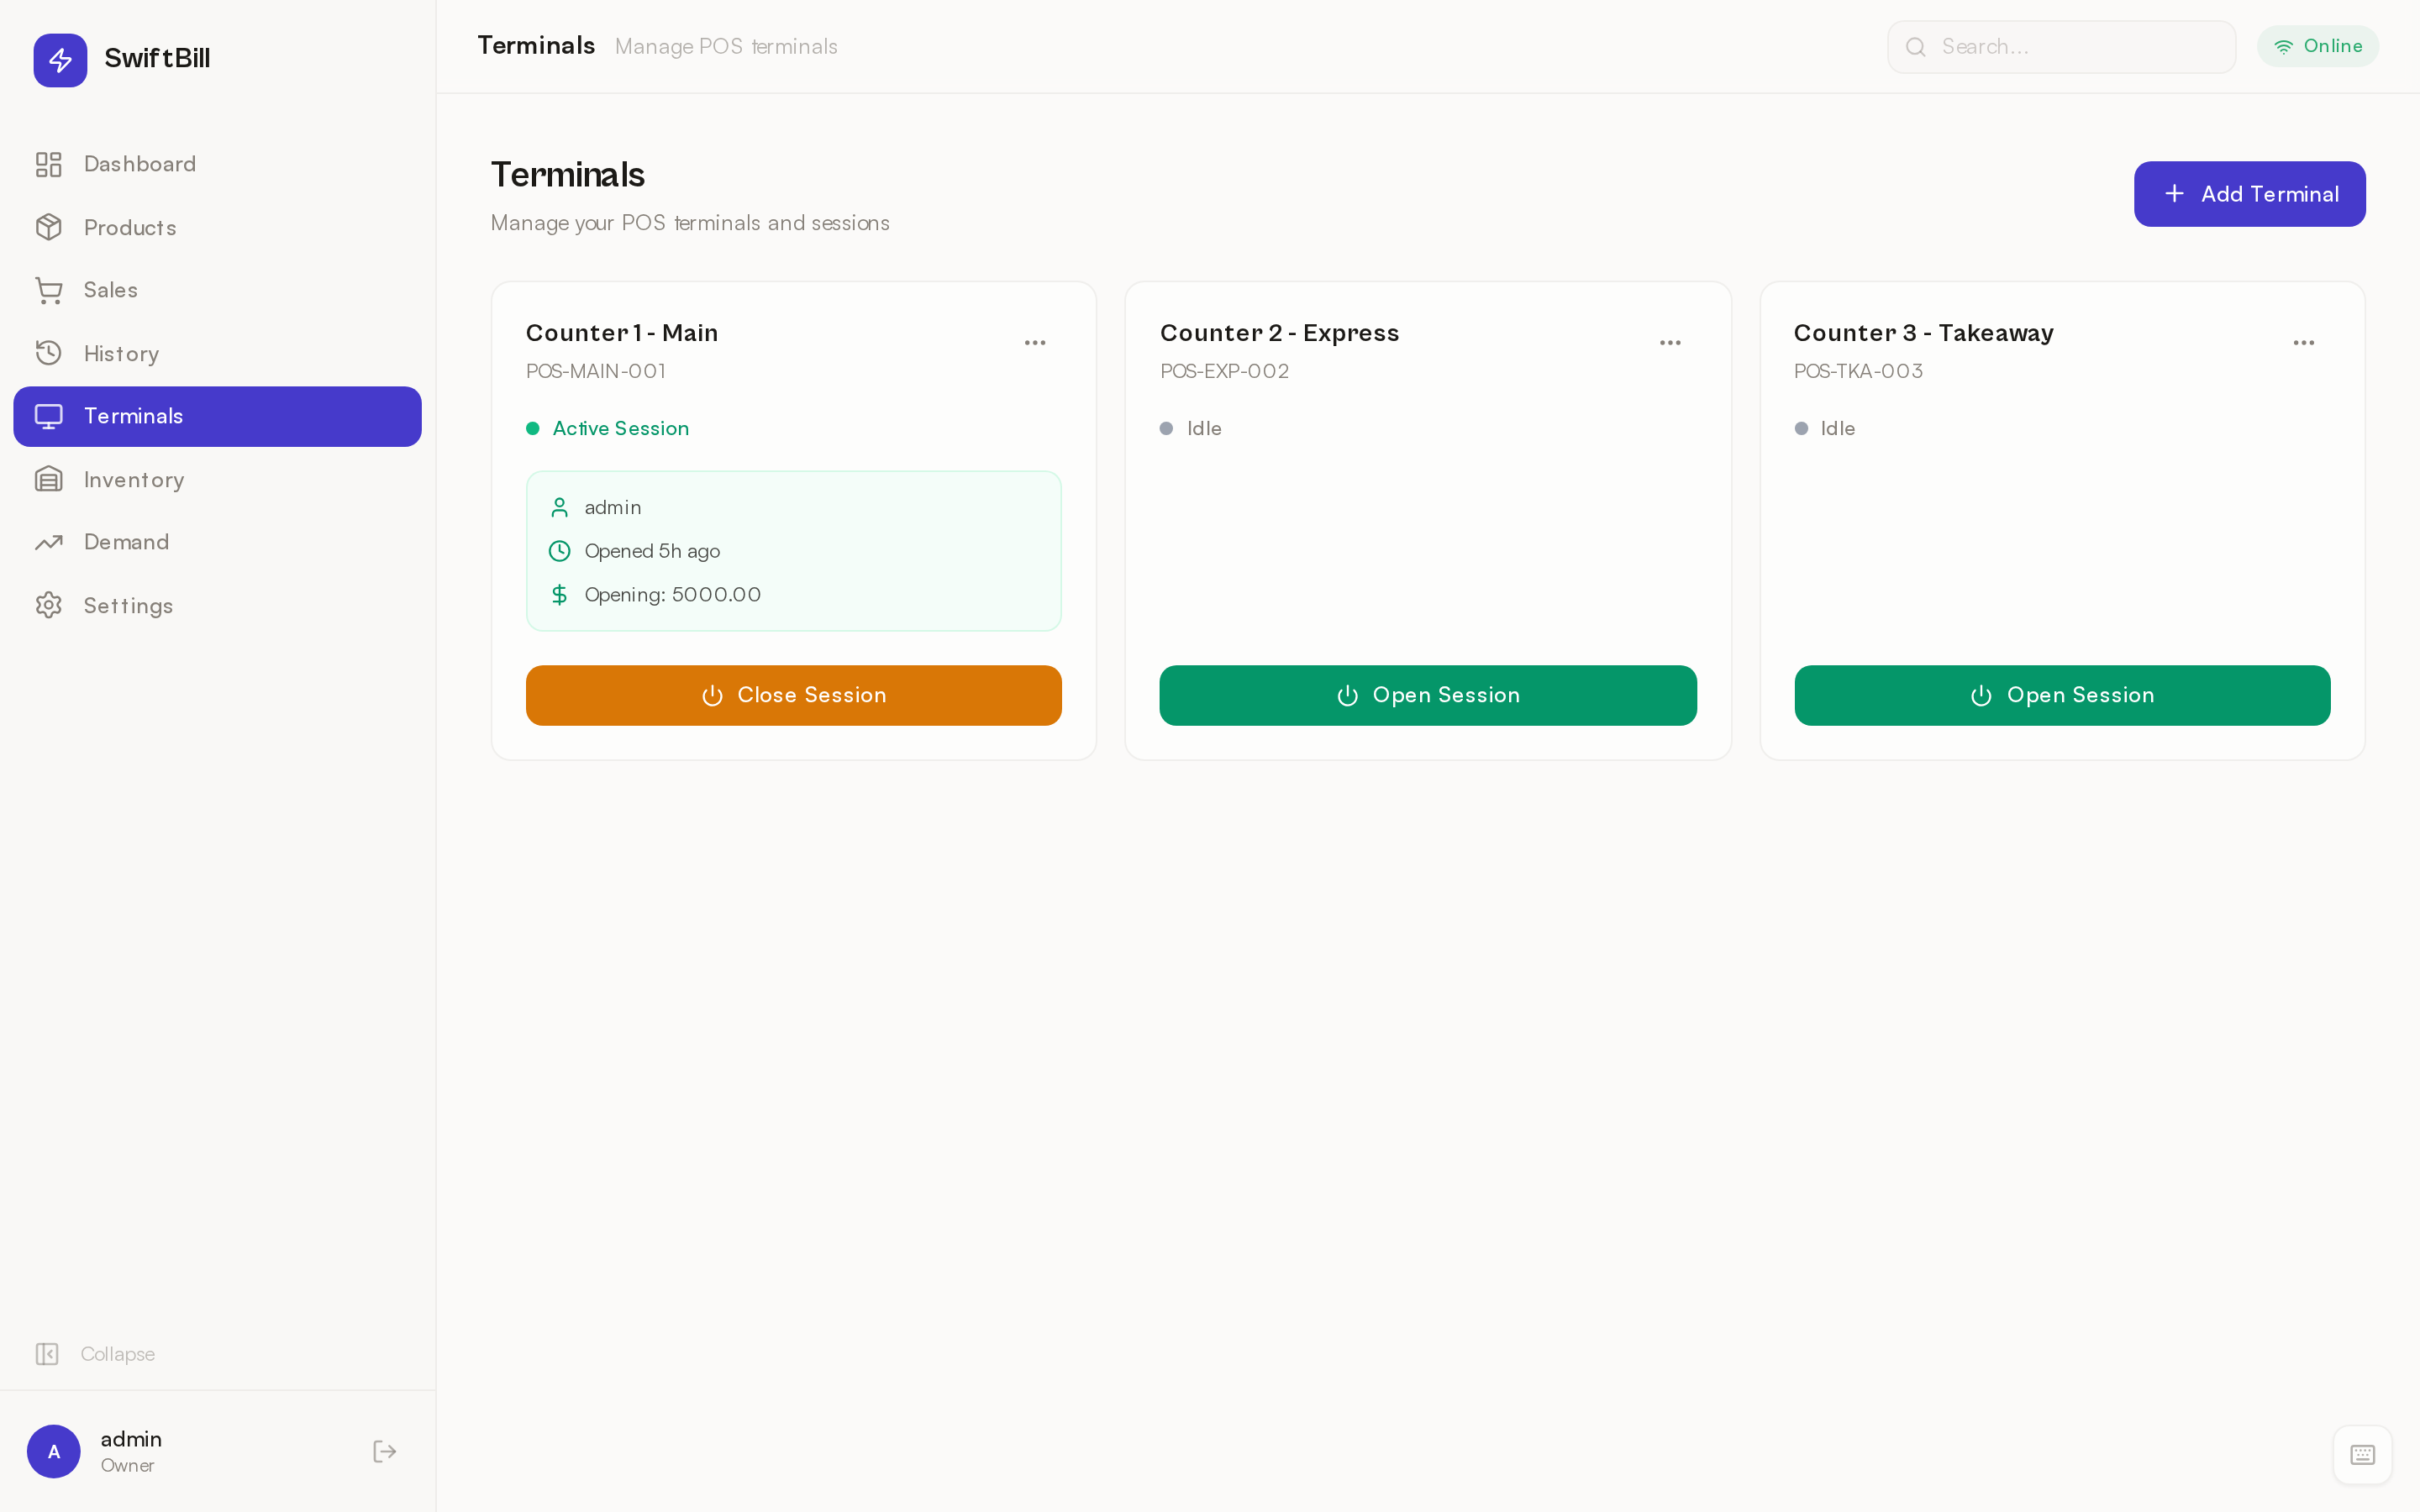Open session on Counter 3 - Takeaway
2420x1512 pixels.
(2062, 695)
